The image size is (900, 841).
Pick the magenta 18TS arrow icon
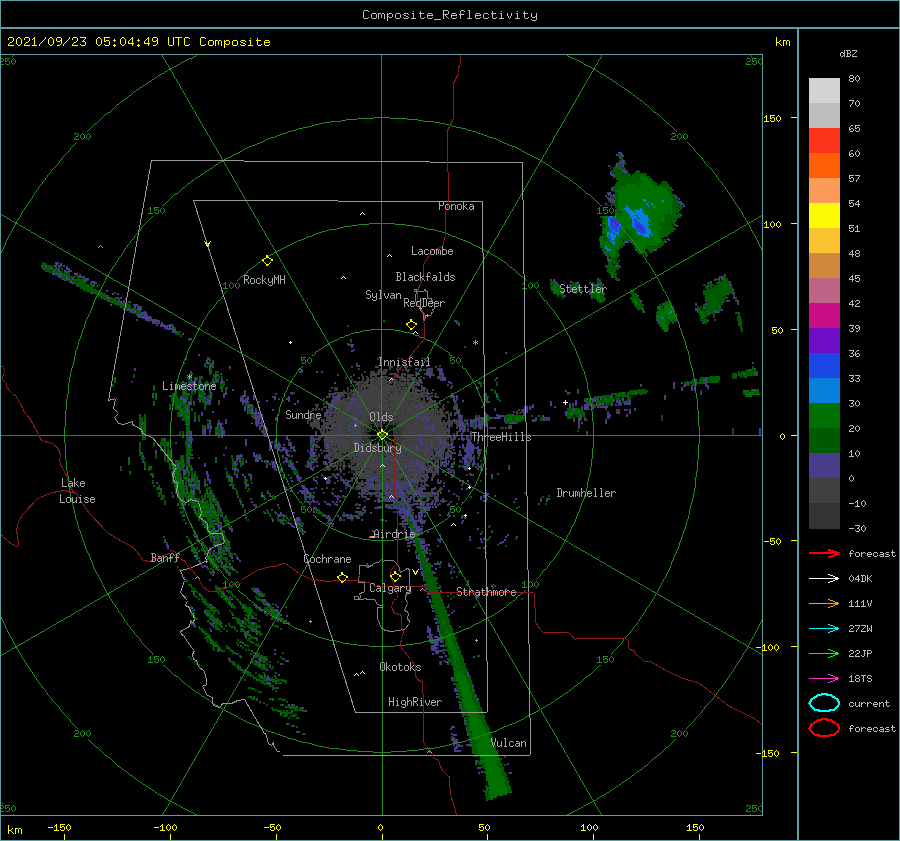[x=824, y=679]
